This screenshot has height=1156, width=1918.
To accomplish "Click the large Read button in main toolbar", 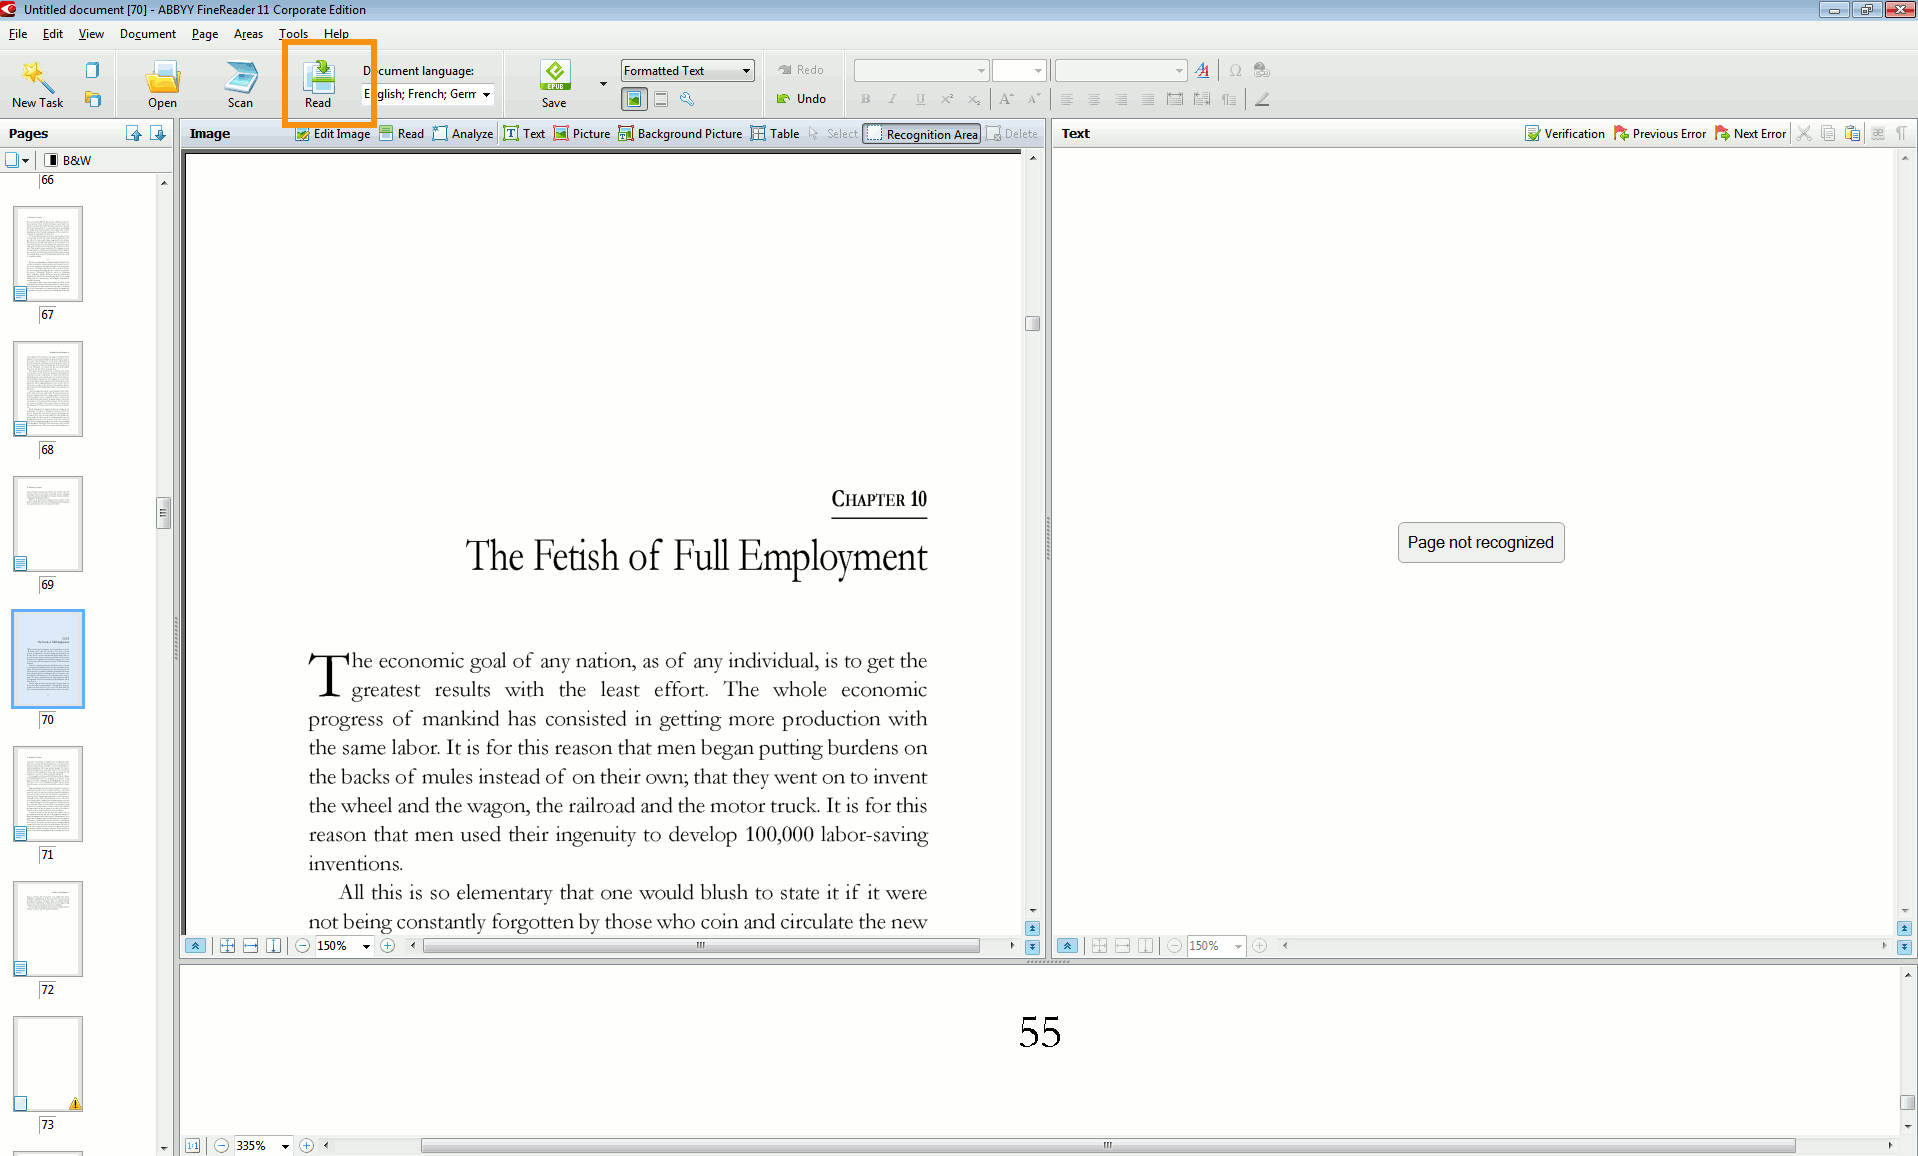I will coord(318,84).
